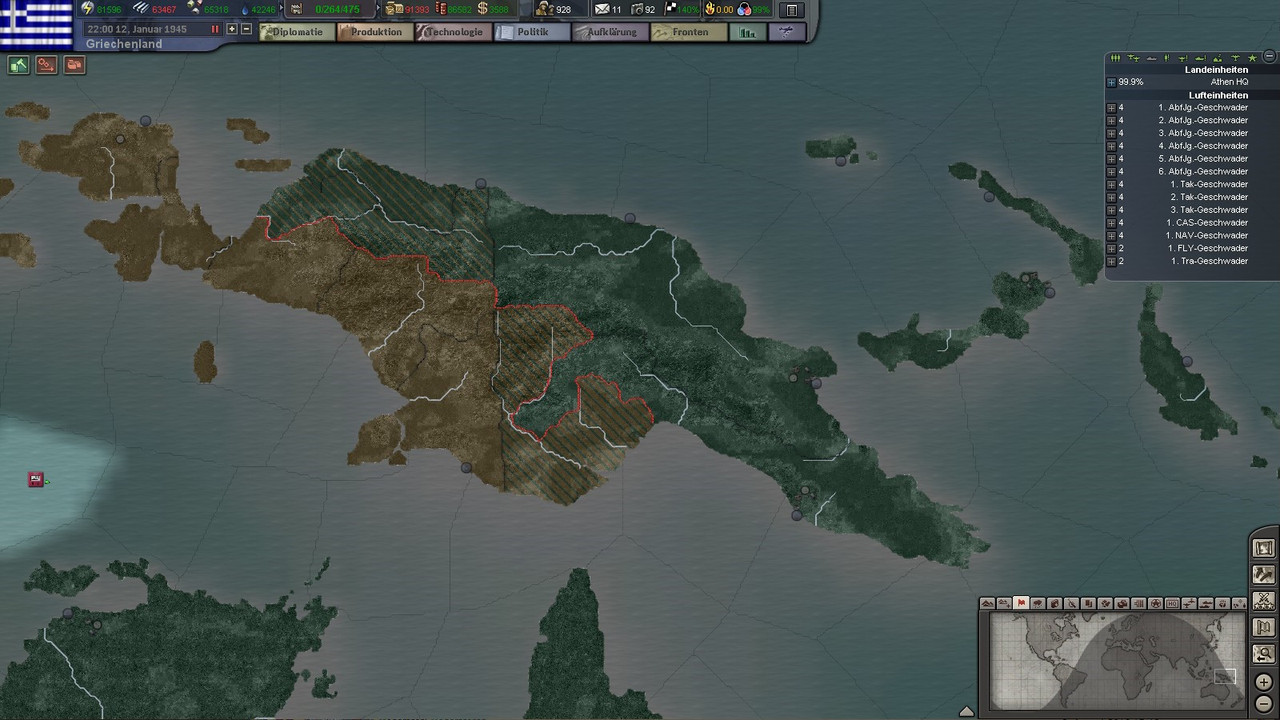Collapse minimap with the triangle arrow
1280x720 pixels.
[x=966, y=711]
